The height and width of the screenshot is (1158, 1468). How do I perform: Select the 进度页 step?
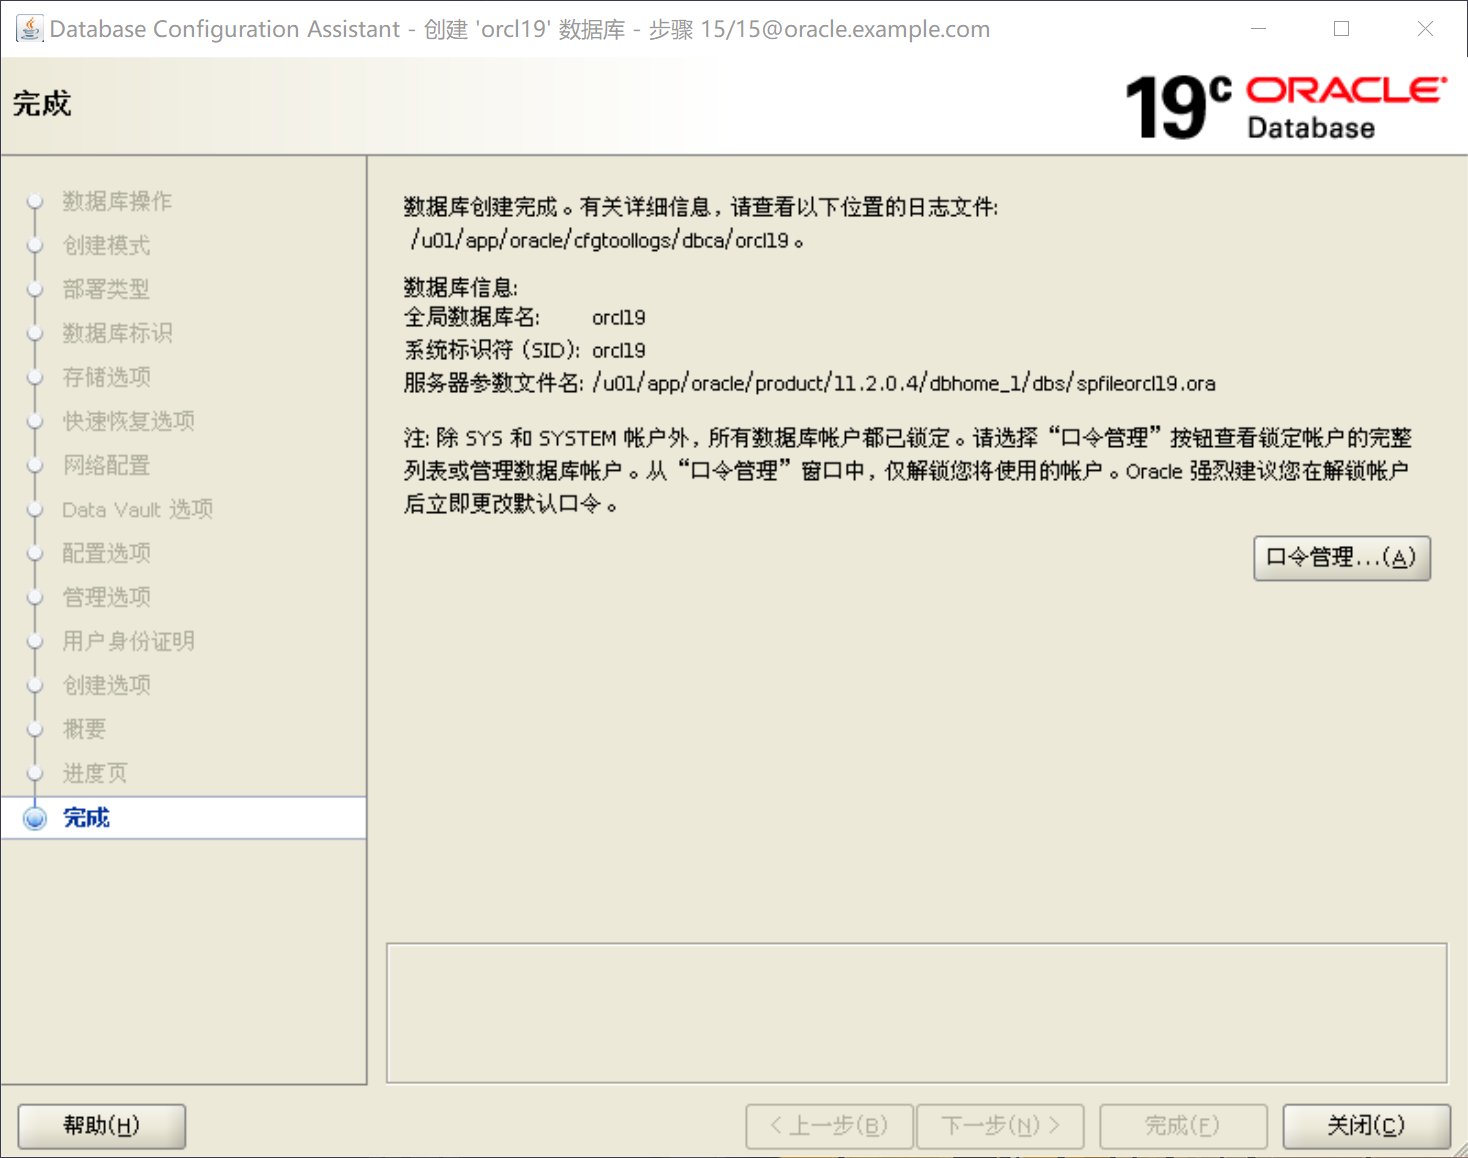coord(95,773)
